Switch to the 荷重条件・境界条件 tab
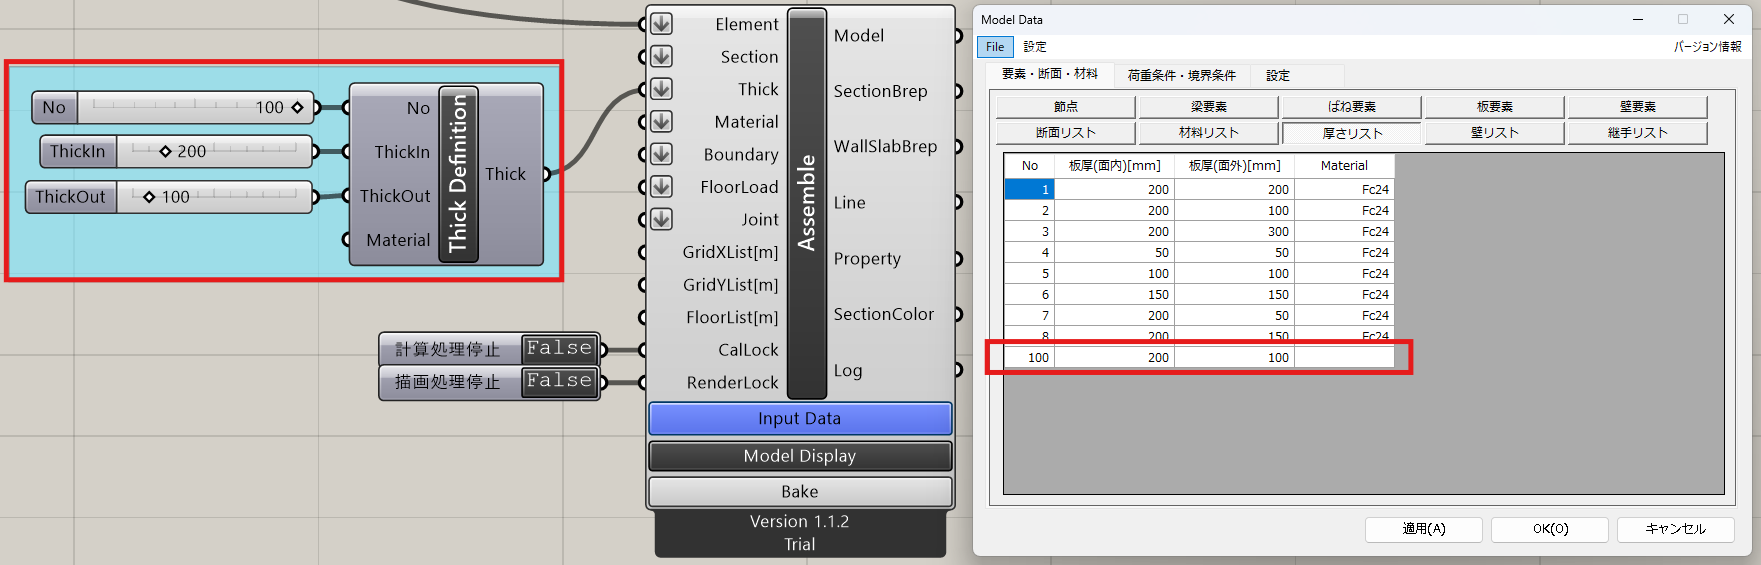Viewport: 1761px width, 565px height. (x=1181, y=75)
